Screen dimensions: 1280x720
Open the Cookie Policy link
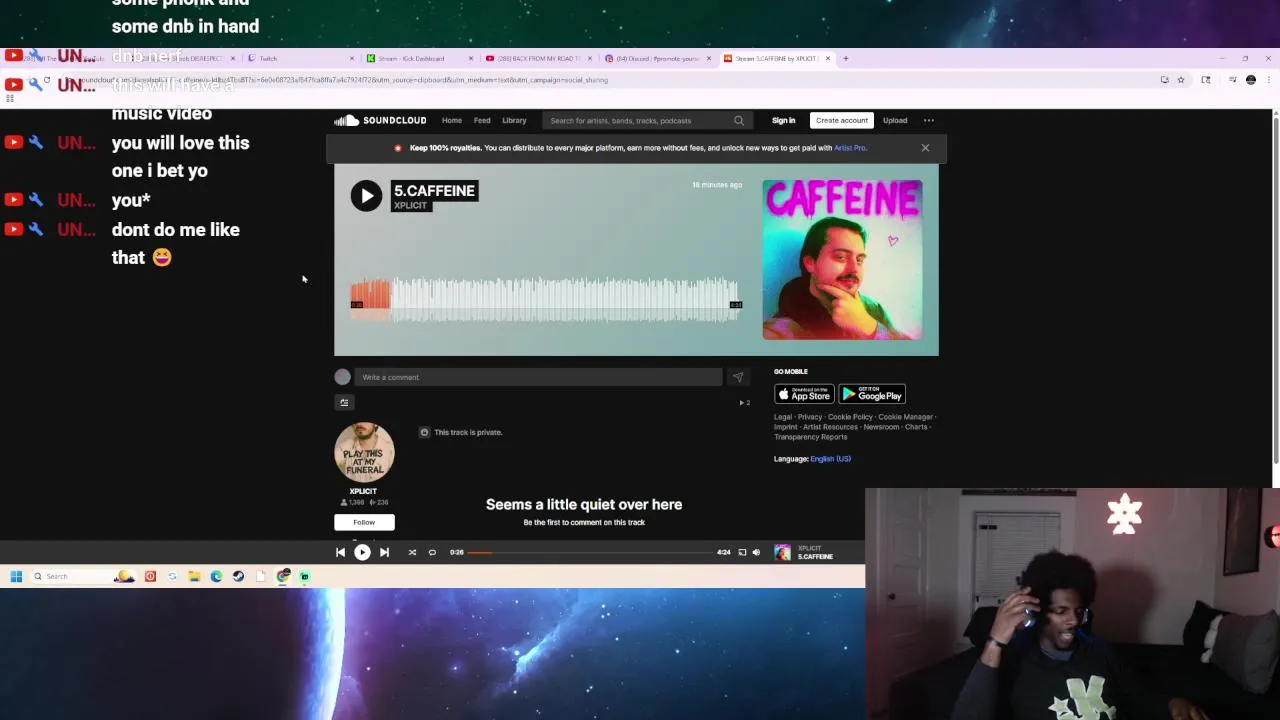tap(850, 417)
